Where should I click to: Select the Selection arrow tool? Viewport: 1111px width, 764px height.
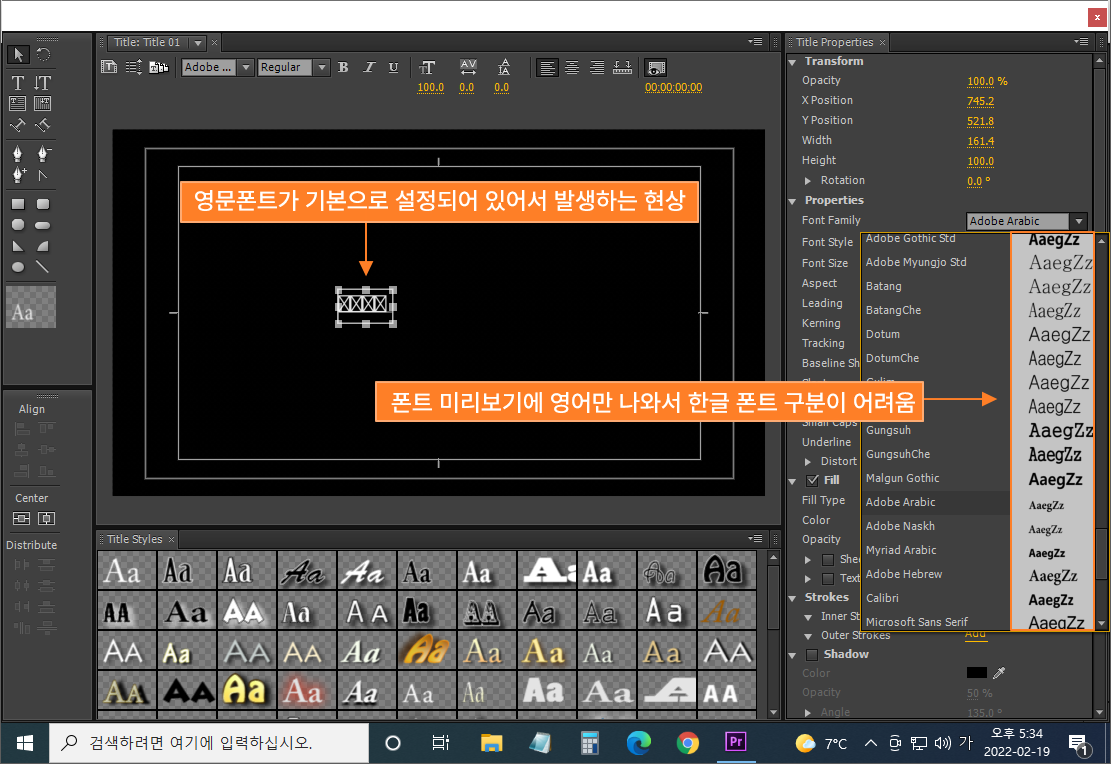coord(18,55)
